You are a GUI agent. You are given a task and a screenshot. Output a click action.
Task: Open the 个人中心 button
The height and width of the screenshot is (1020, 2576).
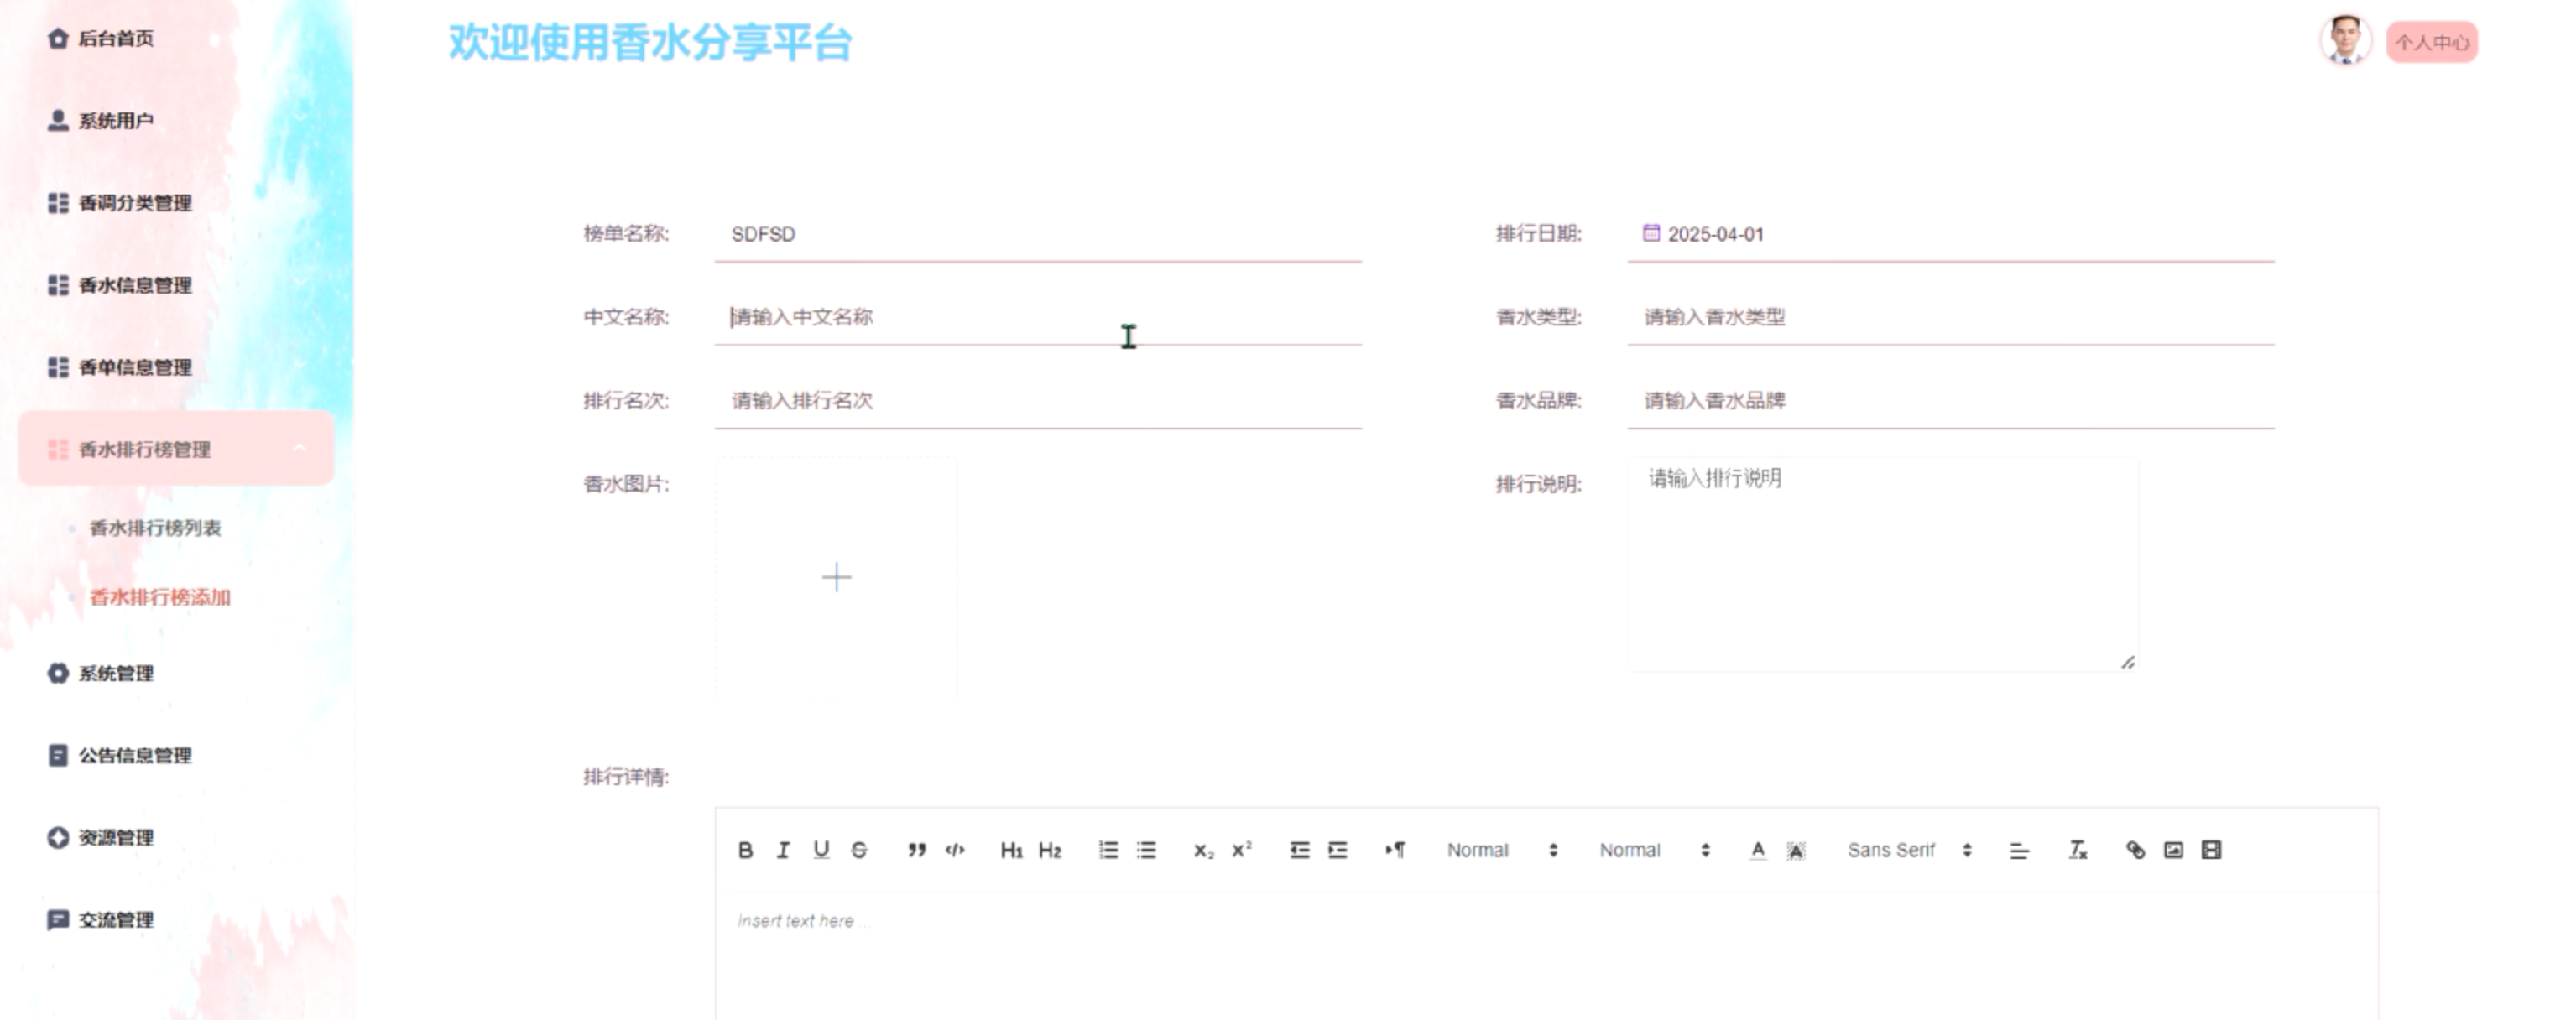click(2431, 43)
